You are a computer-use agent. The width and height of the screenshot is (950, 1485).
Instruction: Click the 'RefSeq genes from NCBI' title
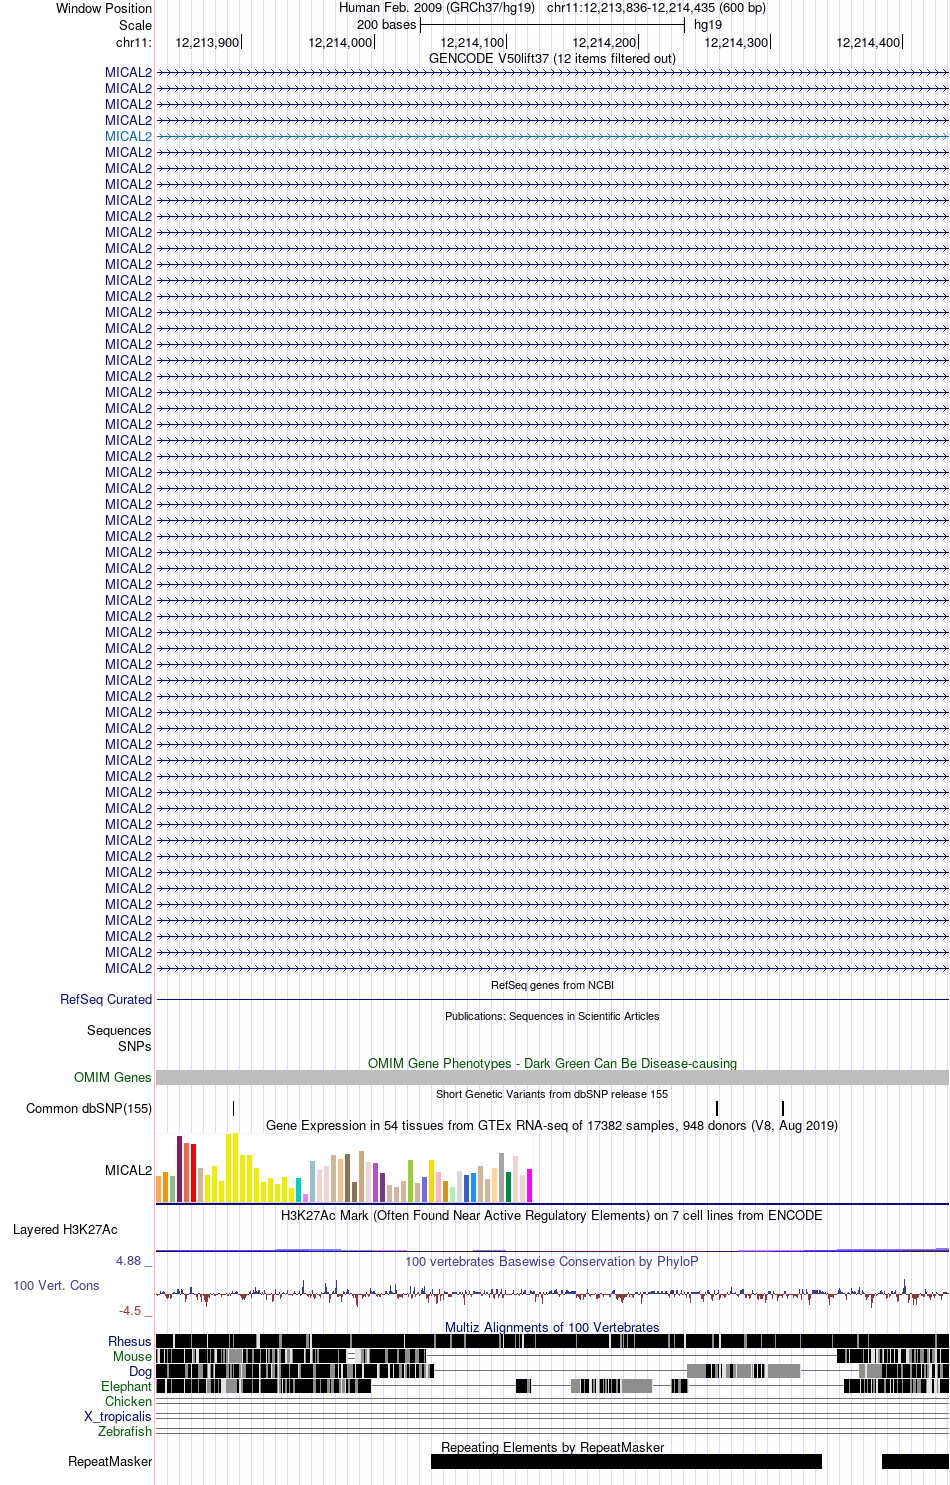coord(552,985)
